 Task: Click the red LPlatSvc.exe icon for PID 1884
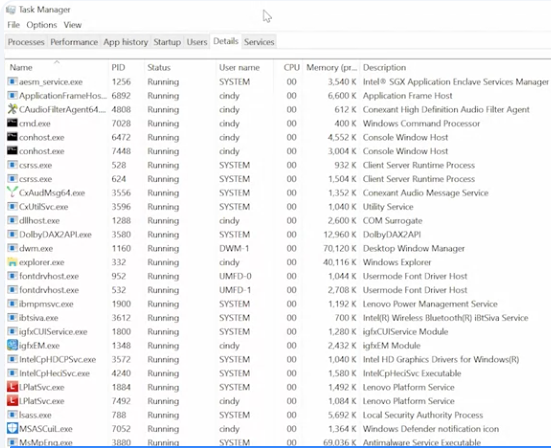pos(12,387)
